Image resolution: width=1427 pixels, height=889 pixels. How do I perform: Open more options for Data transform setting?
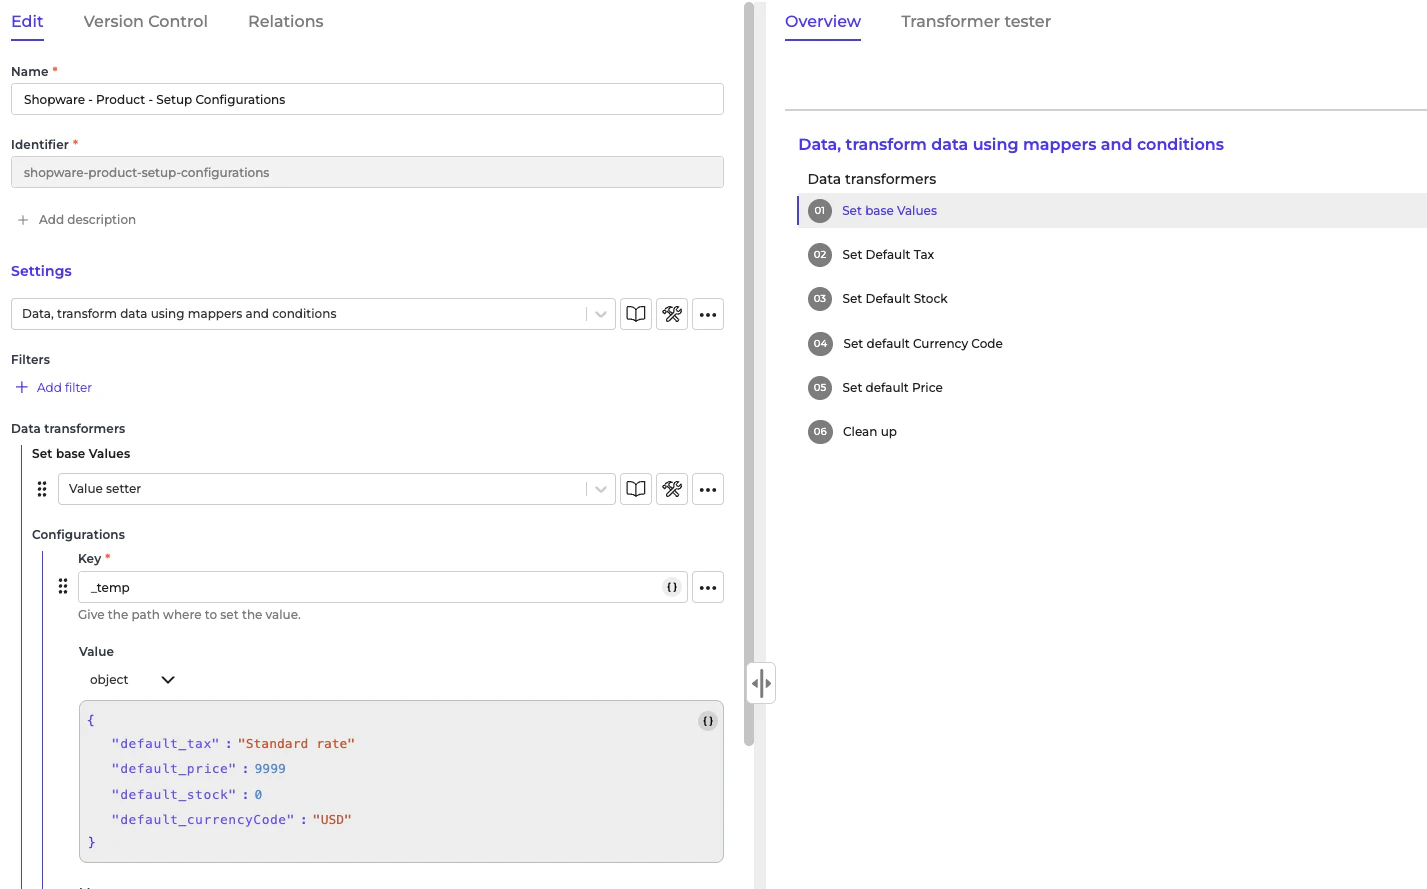pyautogui.click(x=708, y=314)
